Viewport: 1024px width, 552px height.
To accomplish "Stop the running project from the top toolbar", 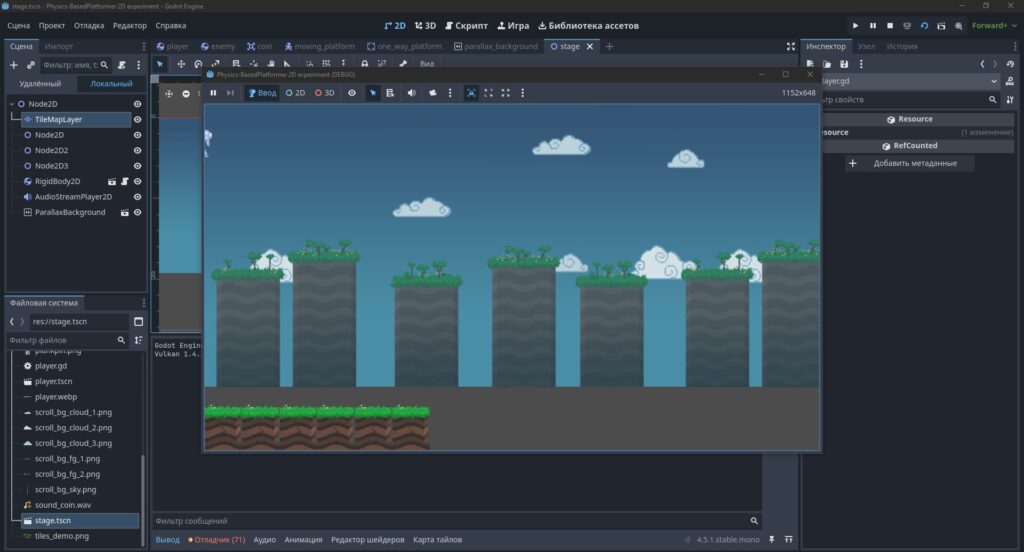I will [x=889, y=25].
